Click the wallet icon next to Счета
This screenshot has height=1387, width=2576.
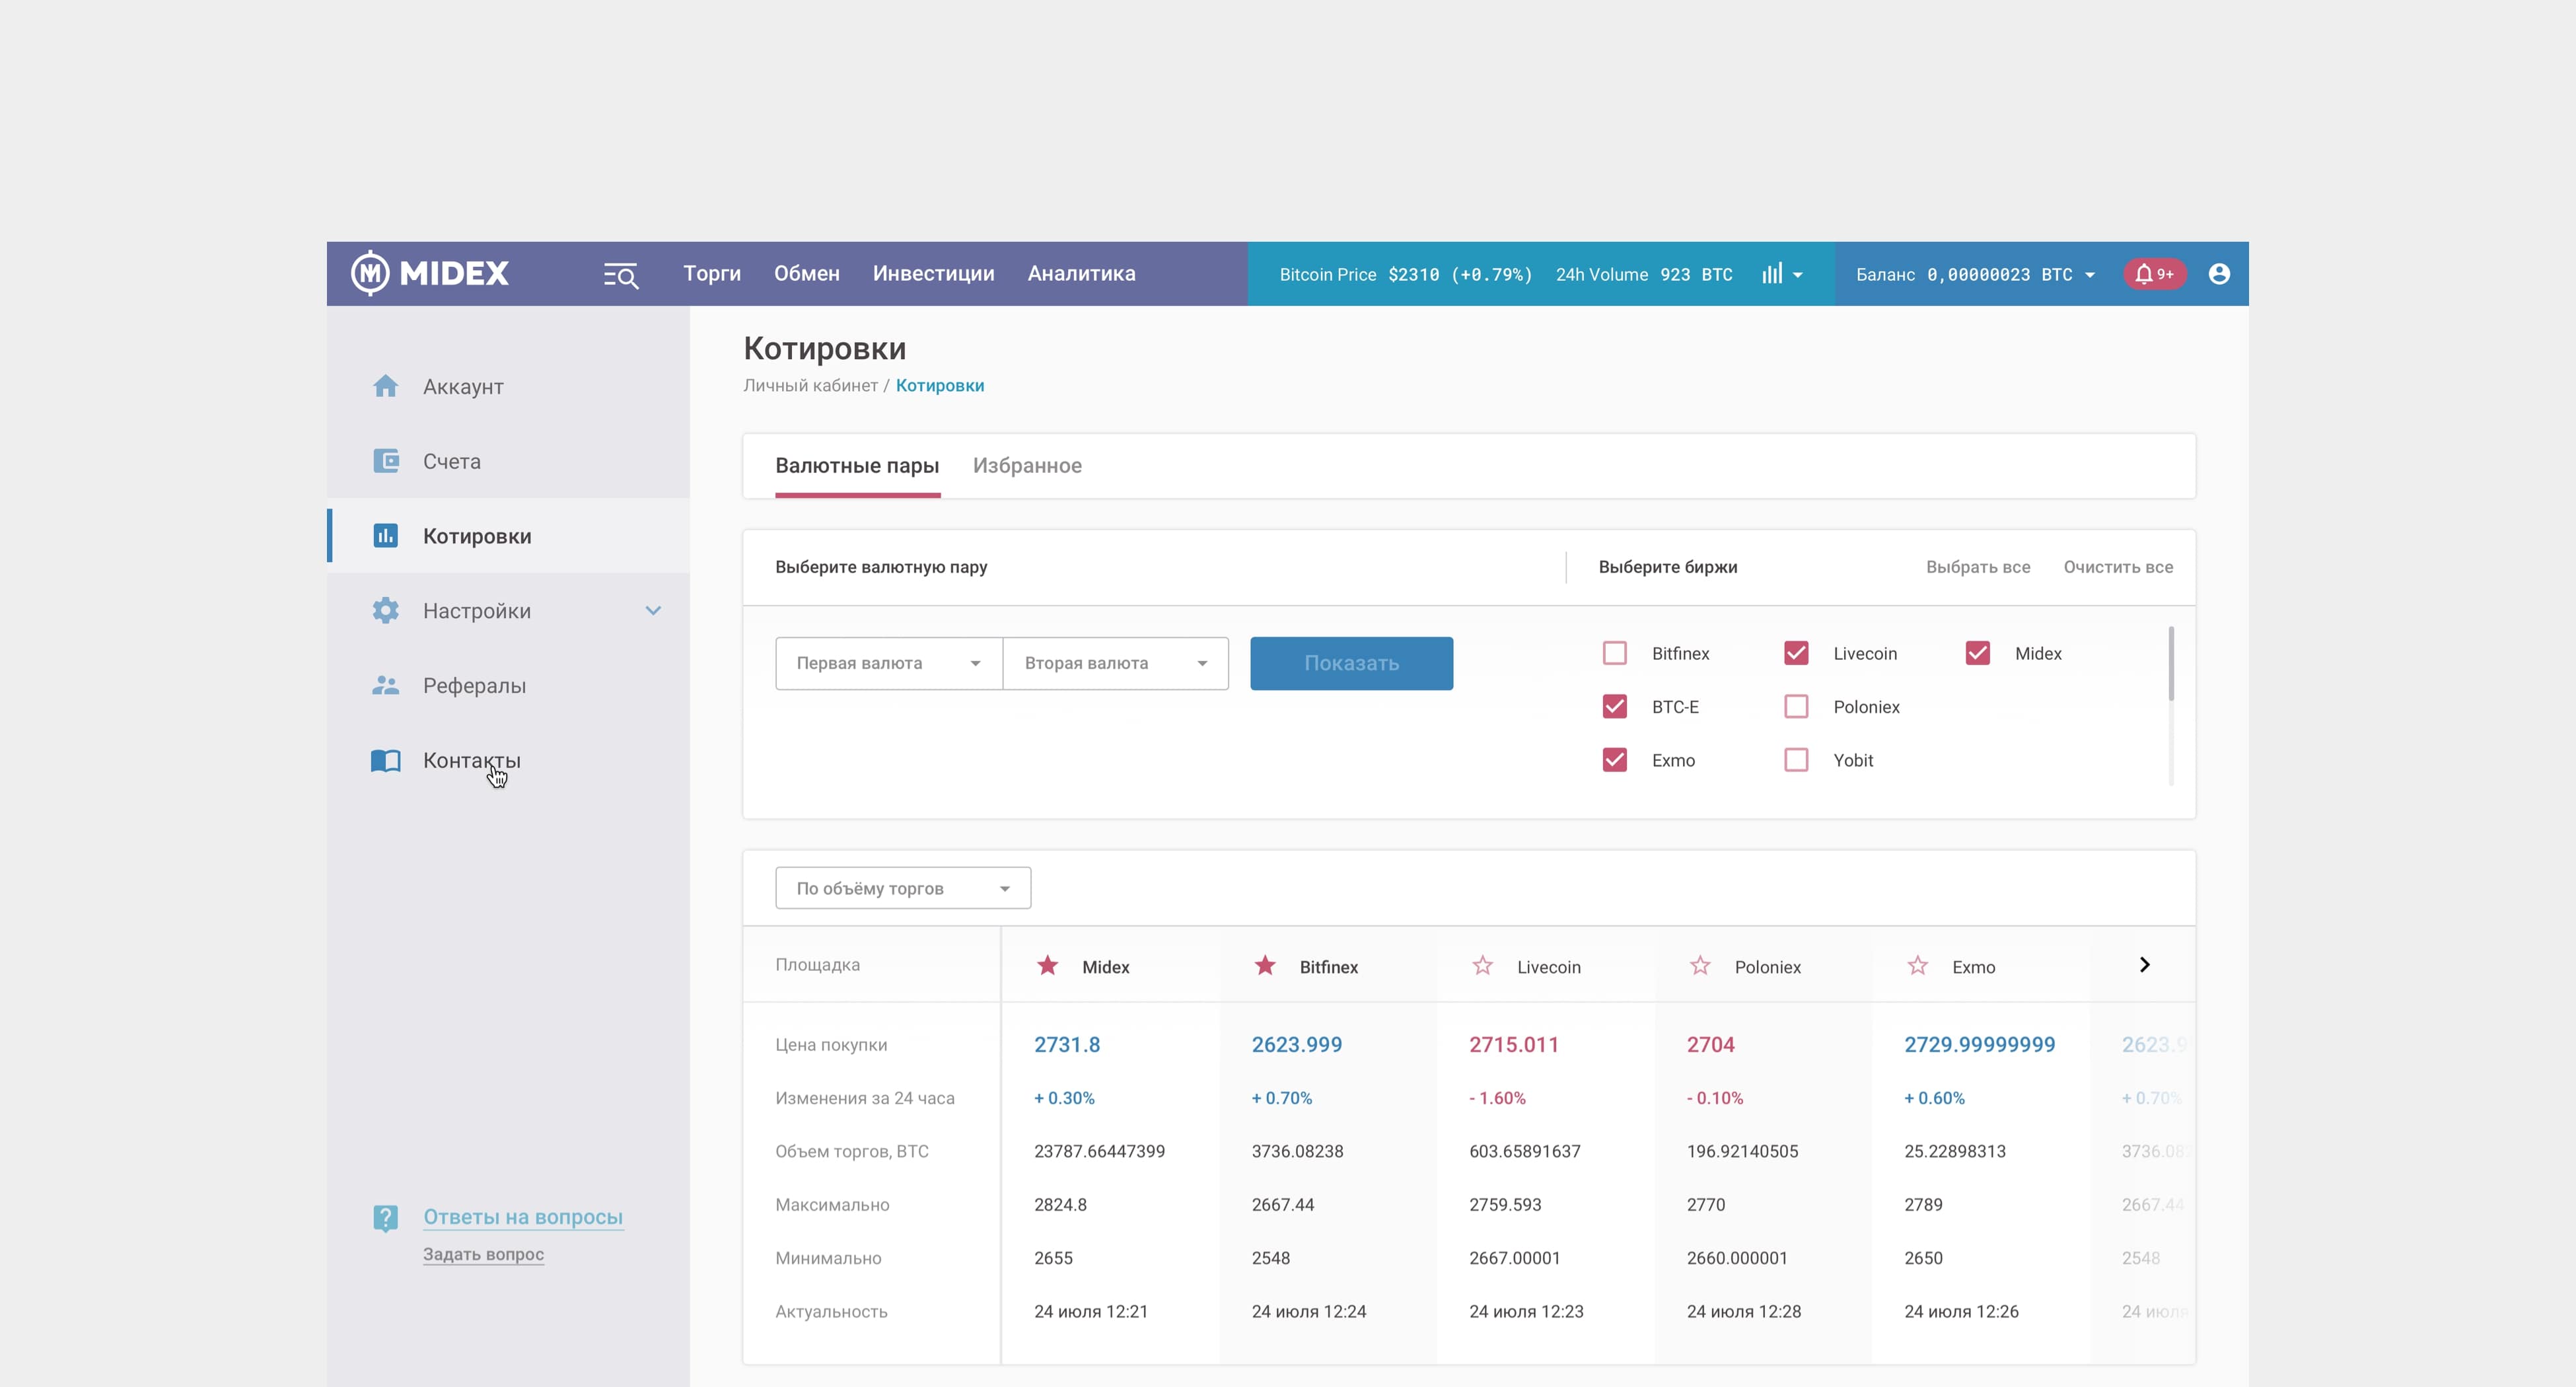(385, 461)
